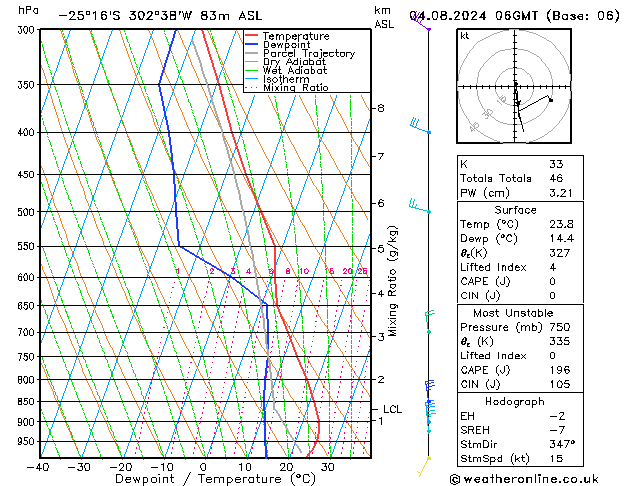Click the 300 hPa pressure label
The width and height of the screenshot is (629, 486).
(x=28, y=30)
